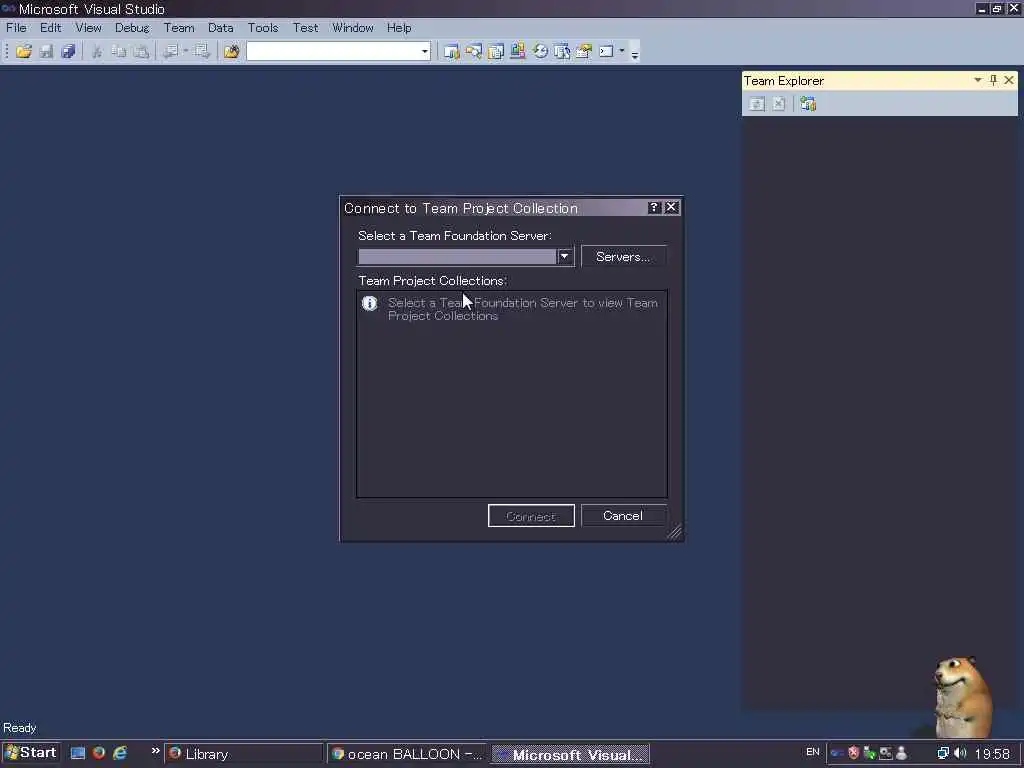The image size is (1024, 768).
Task: Switch to the Library taskbar window
Action: click(244, 754)
